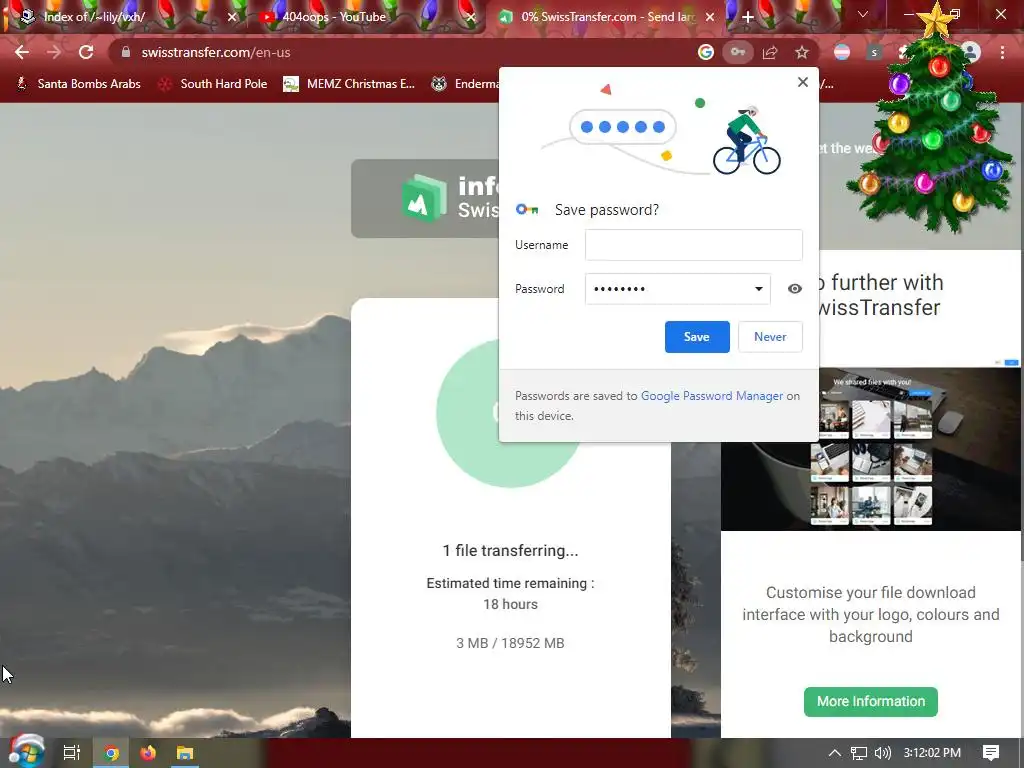Viewport: 1024px width, 768px height.
Task: Open network status tray icon
Action: click(x=859, y=753)
